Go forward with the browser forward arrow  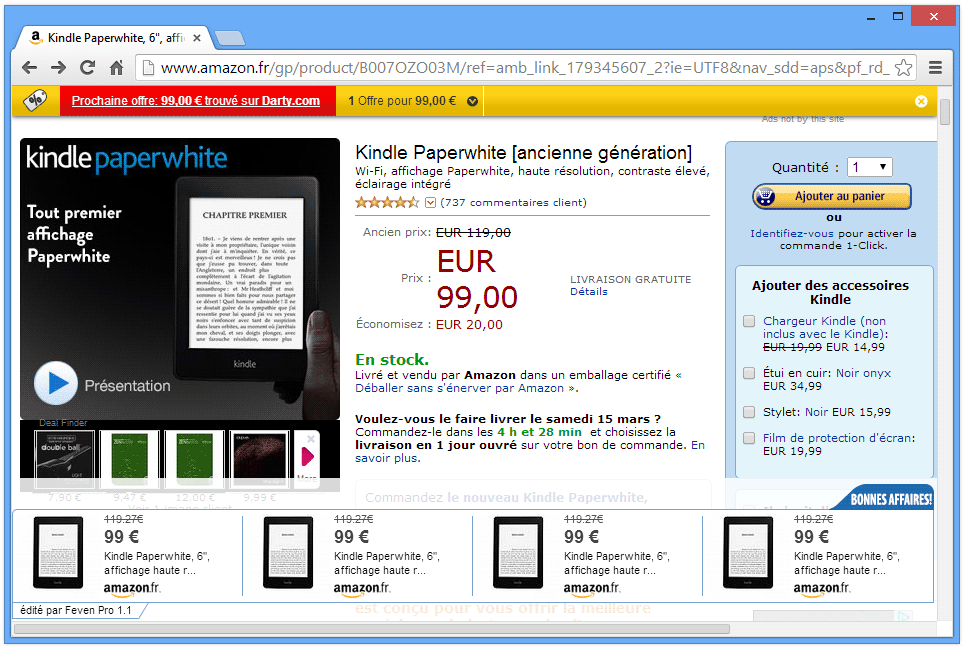coord(58,68)
